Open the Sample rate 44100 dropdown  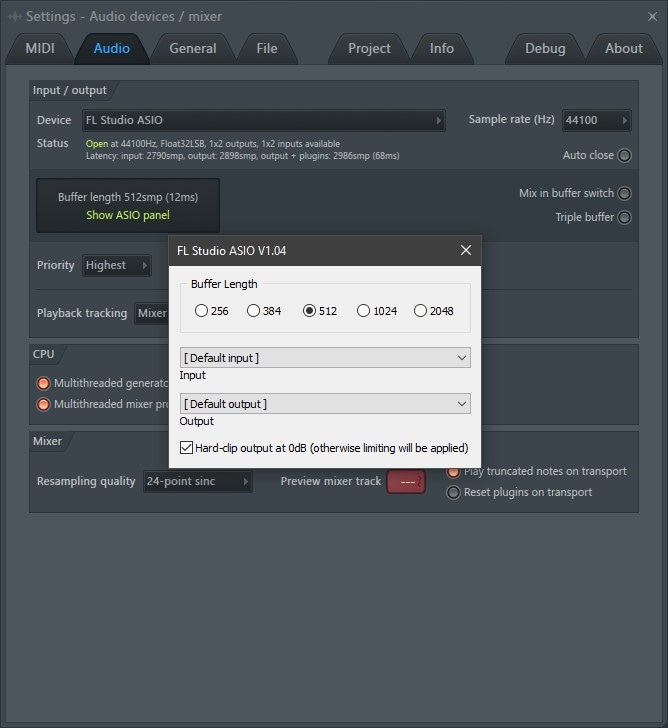click(597, 120)
